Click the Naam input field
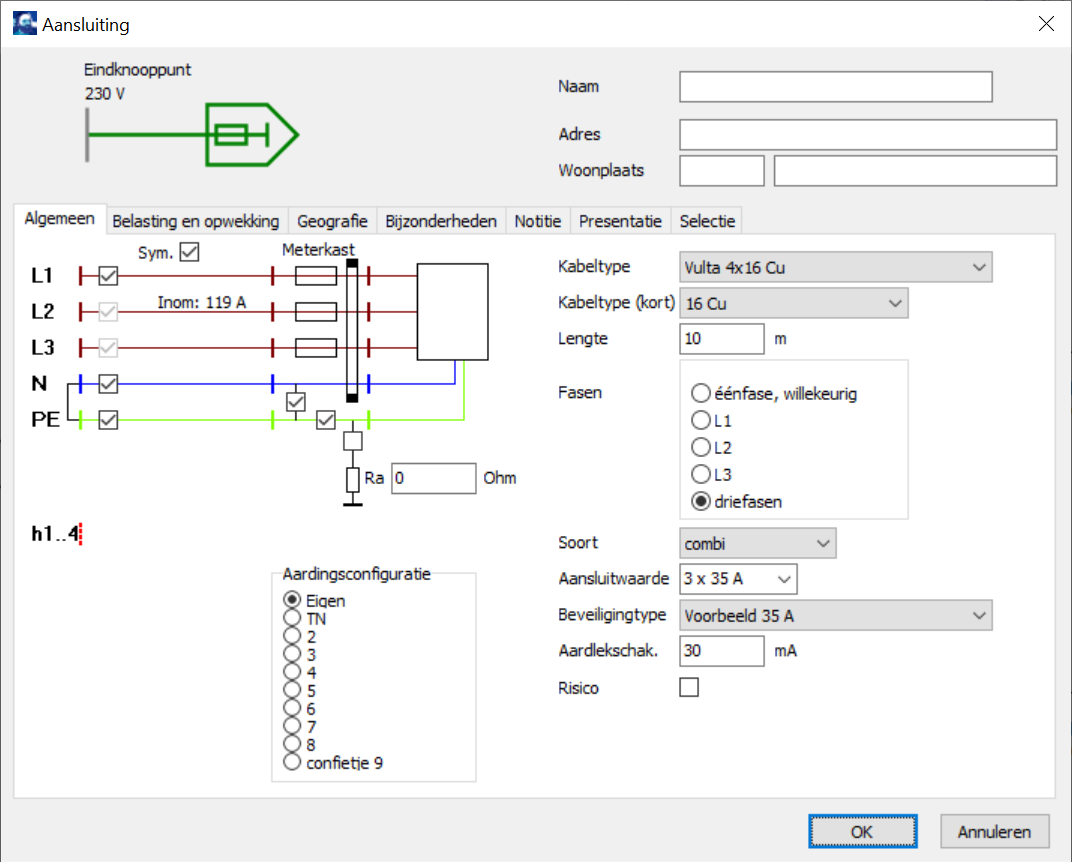 click(835, 87)
